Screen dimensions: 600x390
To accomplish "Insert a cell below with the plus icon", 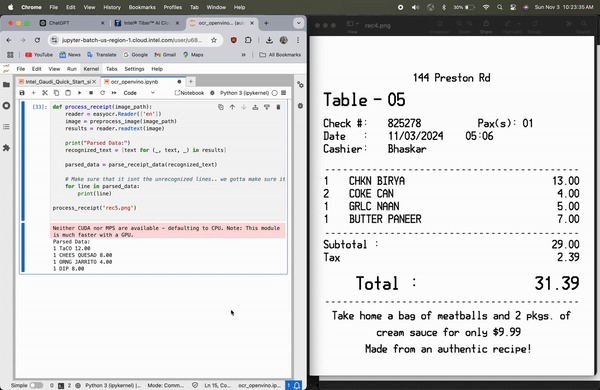I will (x=33, y=93).
